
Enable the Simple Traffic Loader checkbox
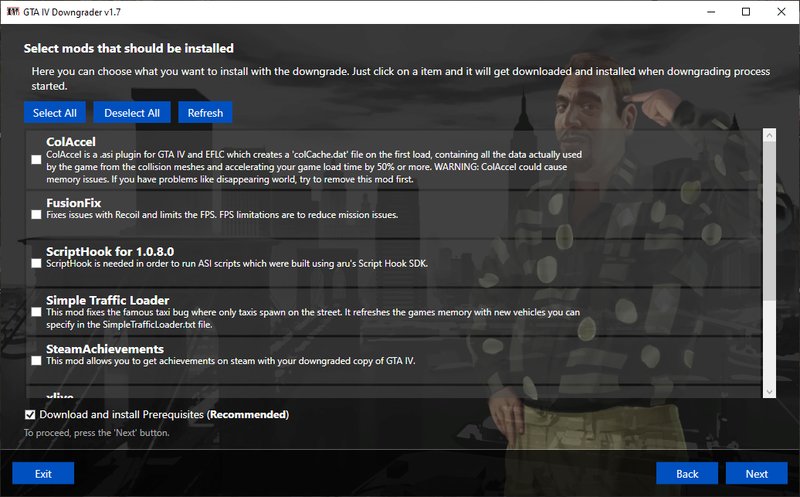coord(36,312)
